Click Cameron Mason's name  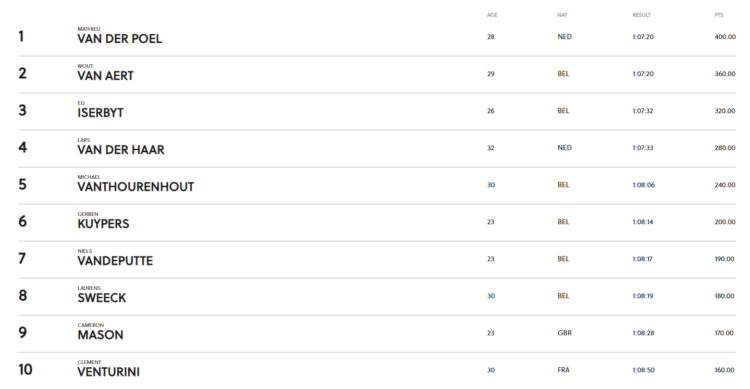pos(100,334)
